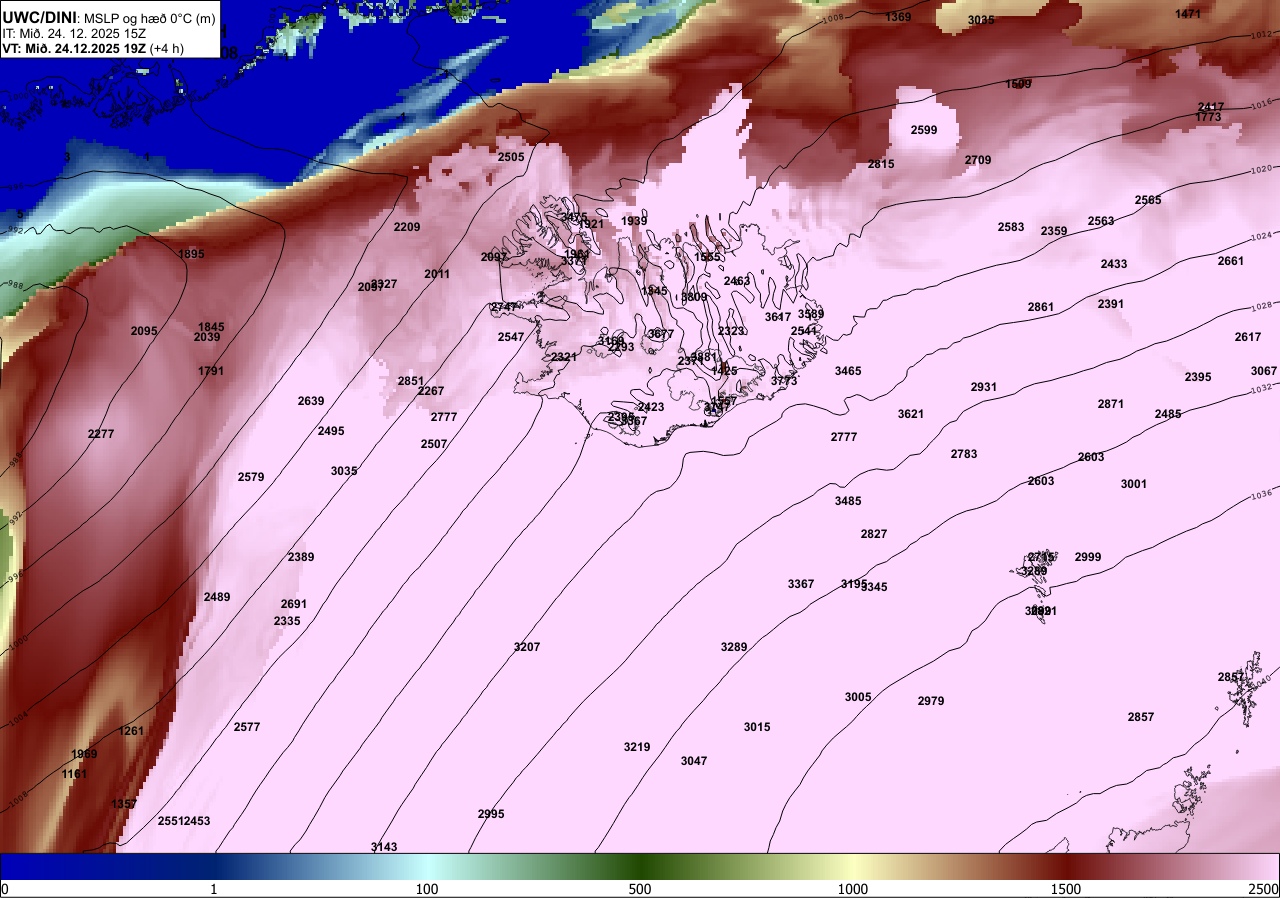Click the height value 2577
The height and width of the screenshot is (898, 1280).
[247, 727]
